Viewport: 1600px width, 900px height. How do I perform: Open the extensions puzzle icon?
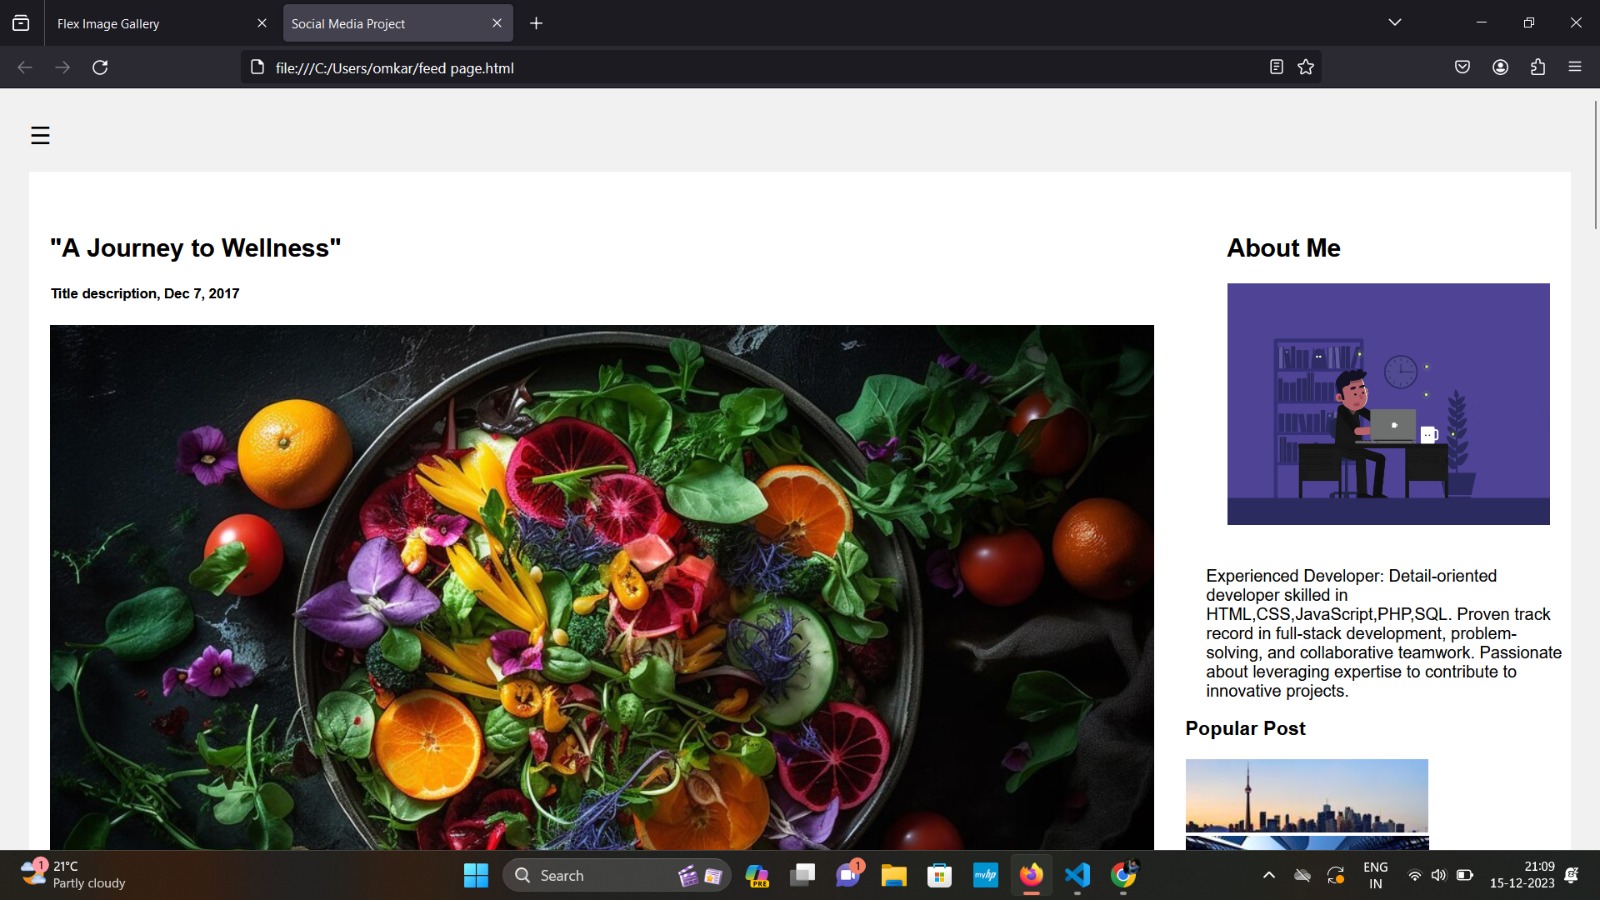1538,67
